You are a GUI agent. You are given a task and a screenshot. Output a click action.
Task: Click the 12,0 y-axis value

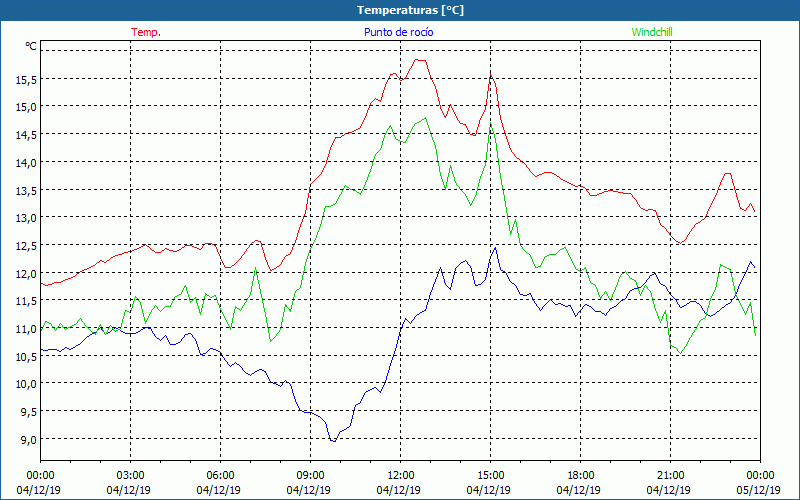point(24,273)
